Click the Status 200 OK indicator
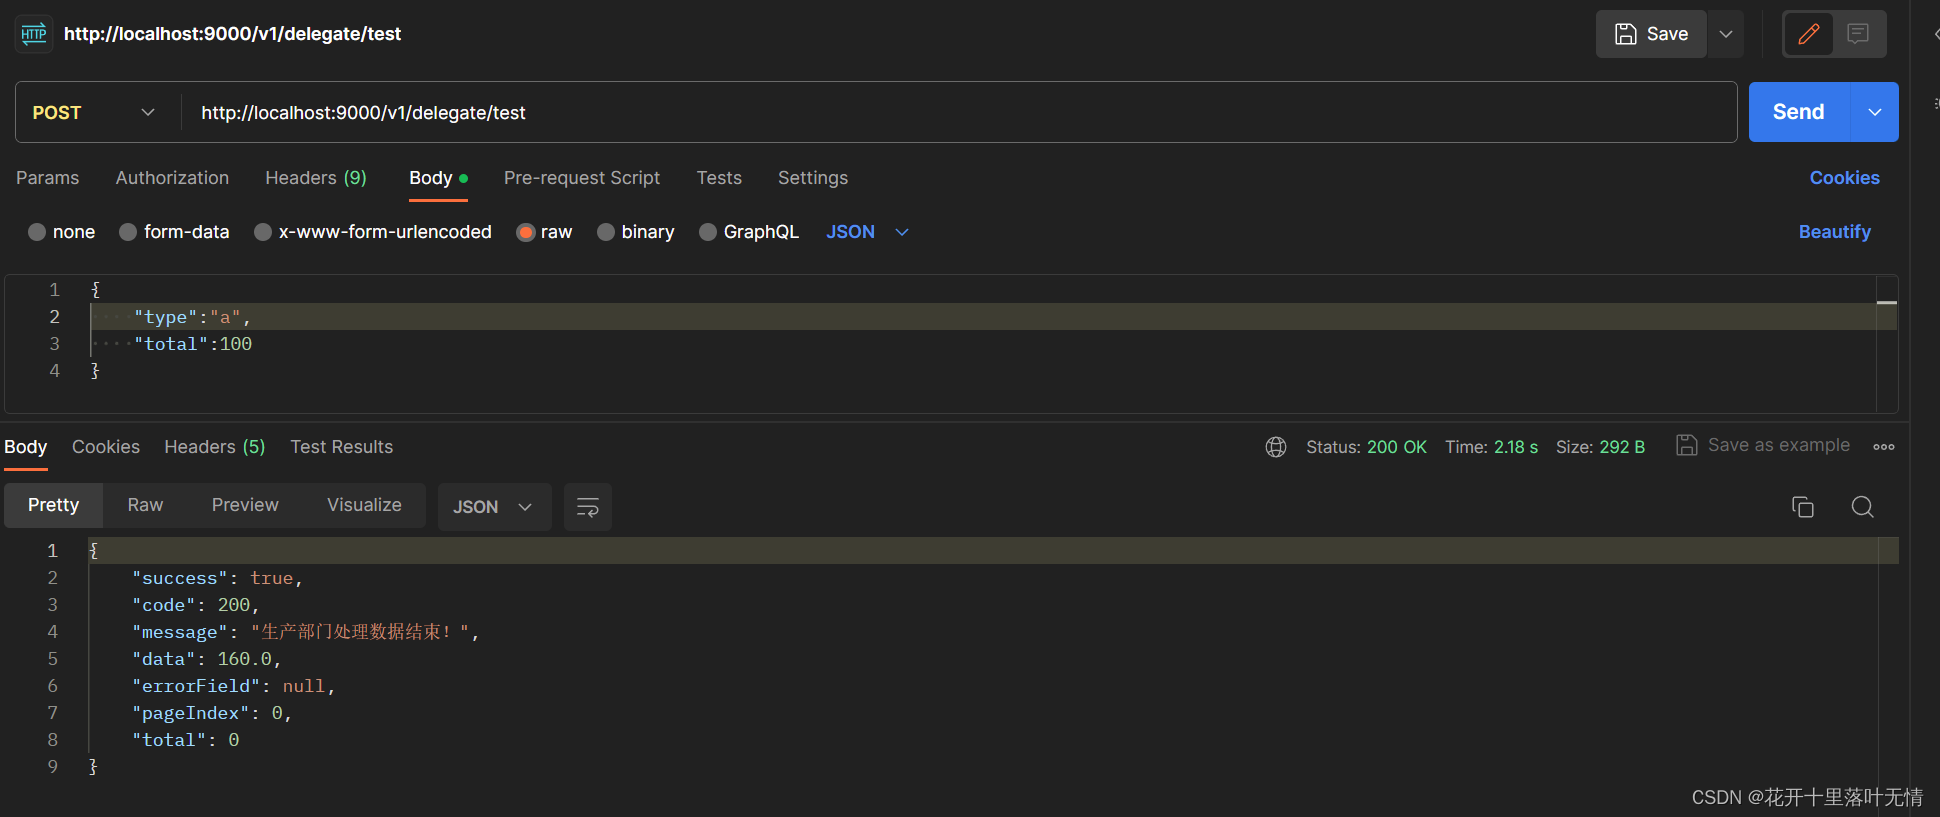The image size is (1940, 817). (x=1366, y=447)
